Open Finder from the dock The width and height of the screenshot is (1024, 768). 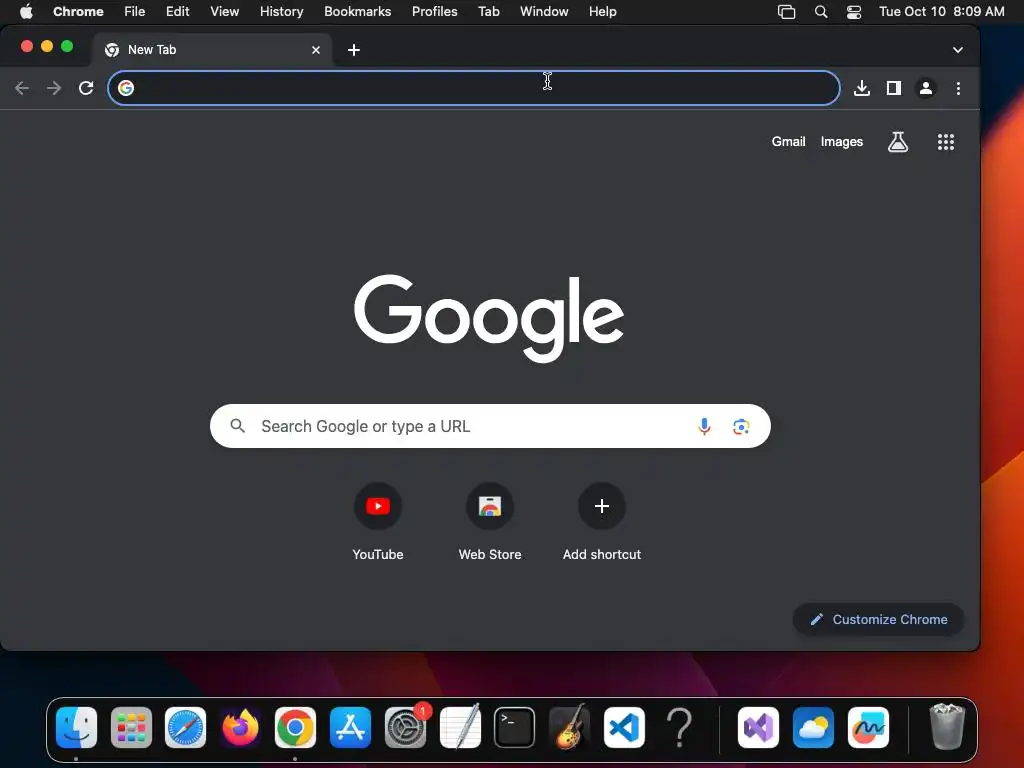coord(76,727)
